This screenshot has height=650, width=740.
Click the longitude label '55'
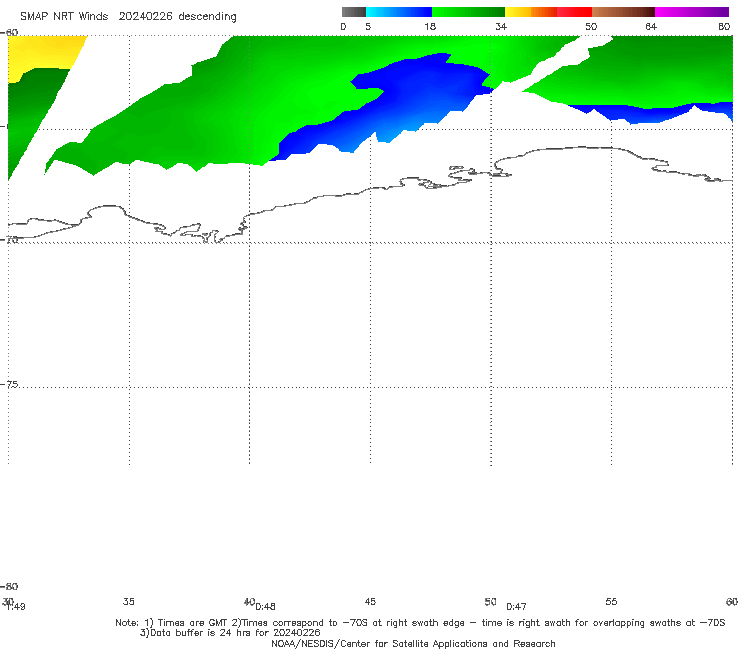pyautogui.click(x=611, y=601)
